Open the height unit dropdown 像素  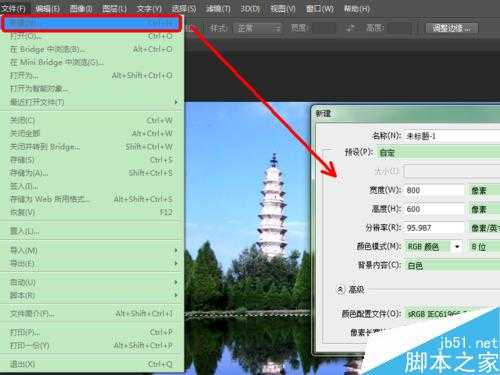[484, 209]
